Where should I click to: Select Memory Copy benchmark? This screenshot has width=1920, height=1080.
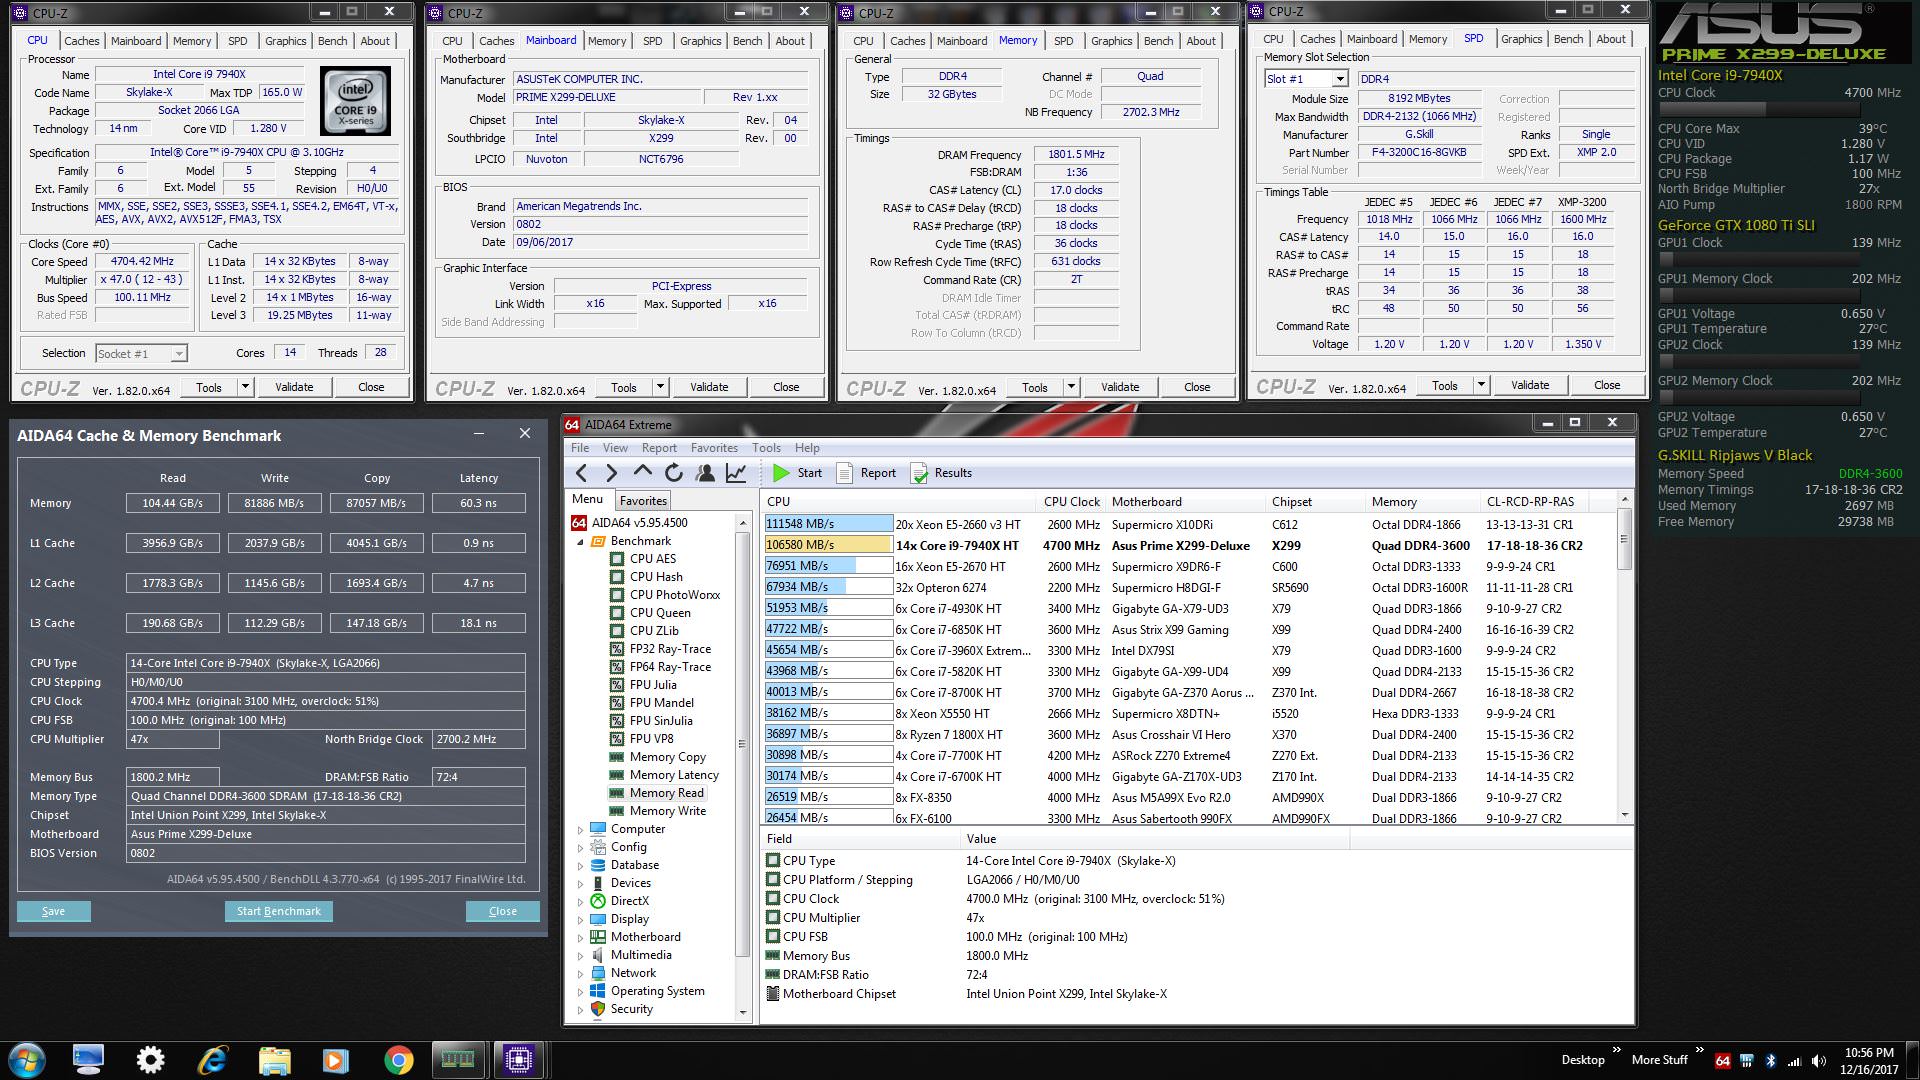[x=667, y=757]
